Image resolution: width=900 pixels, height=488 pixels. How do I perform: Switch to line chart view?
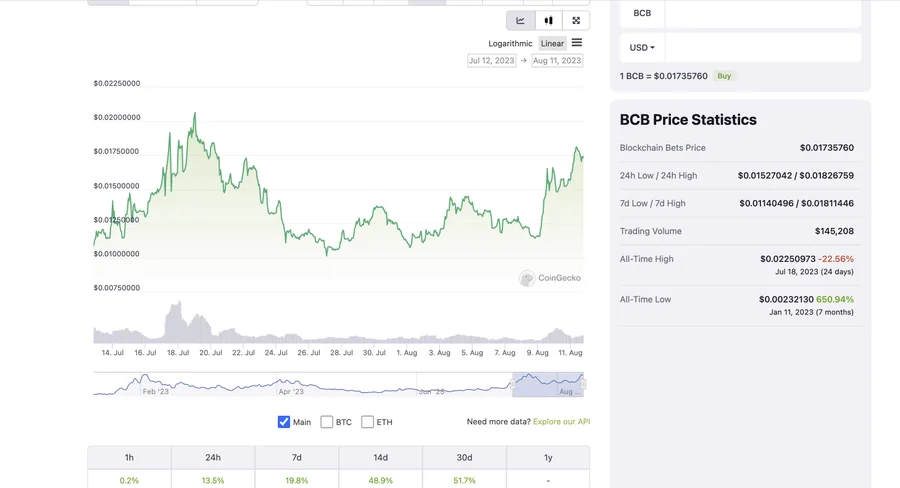coord(520,20)
